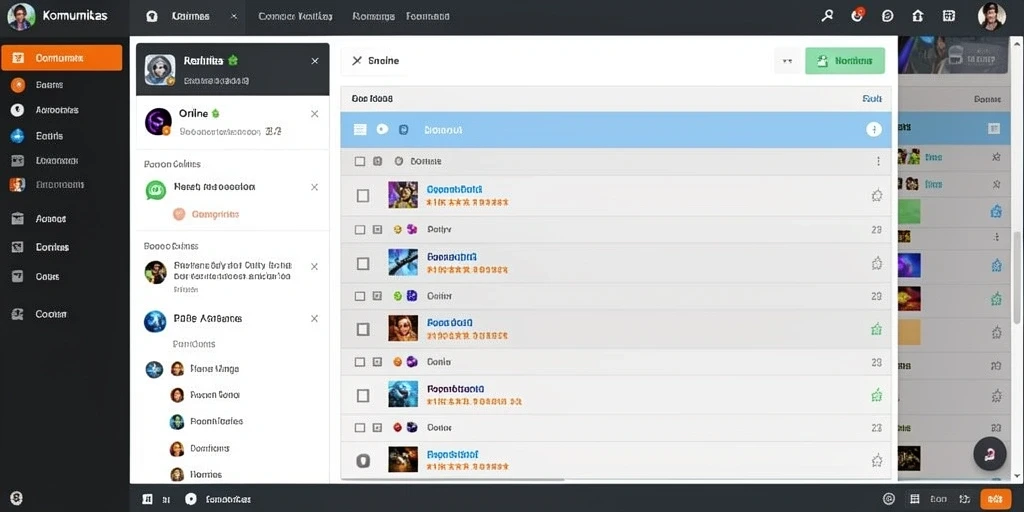Tick the checkbox beside blue creature thumbnail
Viewport: 1024px width, 512px height.
click(x=363, y=396)
